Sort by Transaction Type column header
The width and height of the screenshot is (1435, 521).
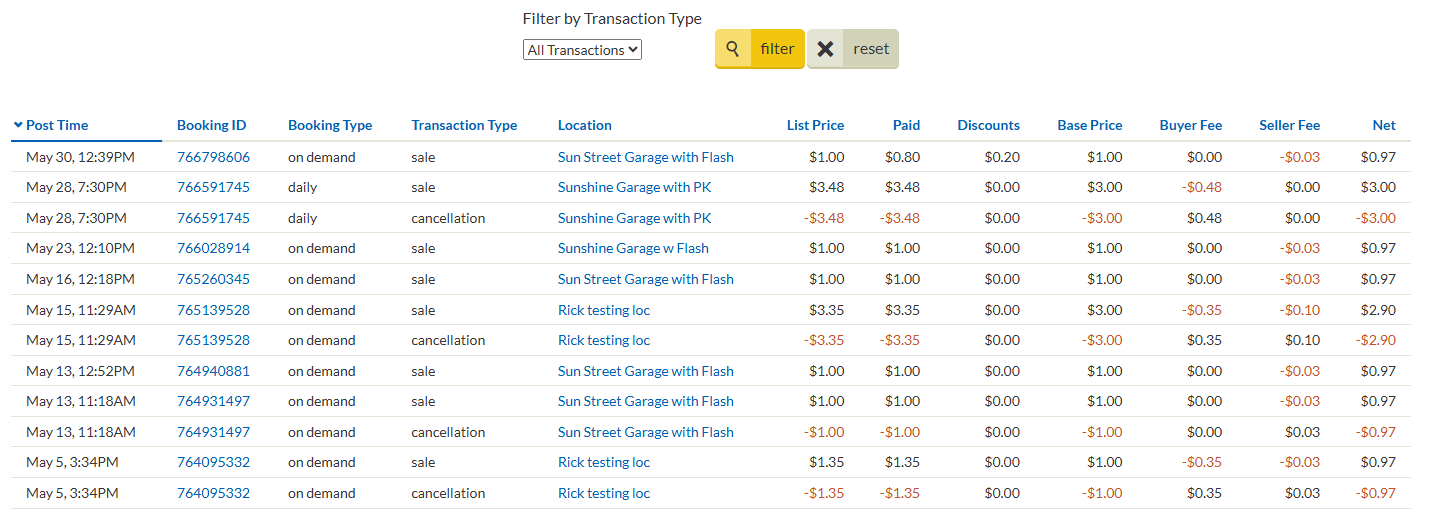point(464,125)
